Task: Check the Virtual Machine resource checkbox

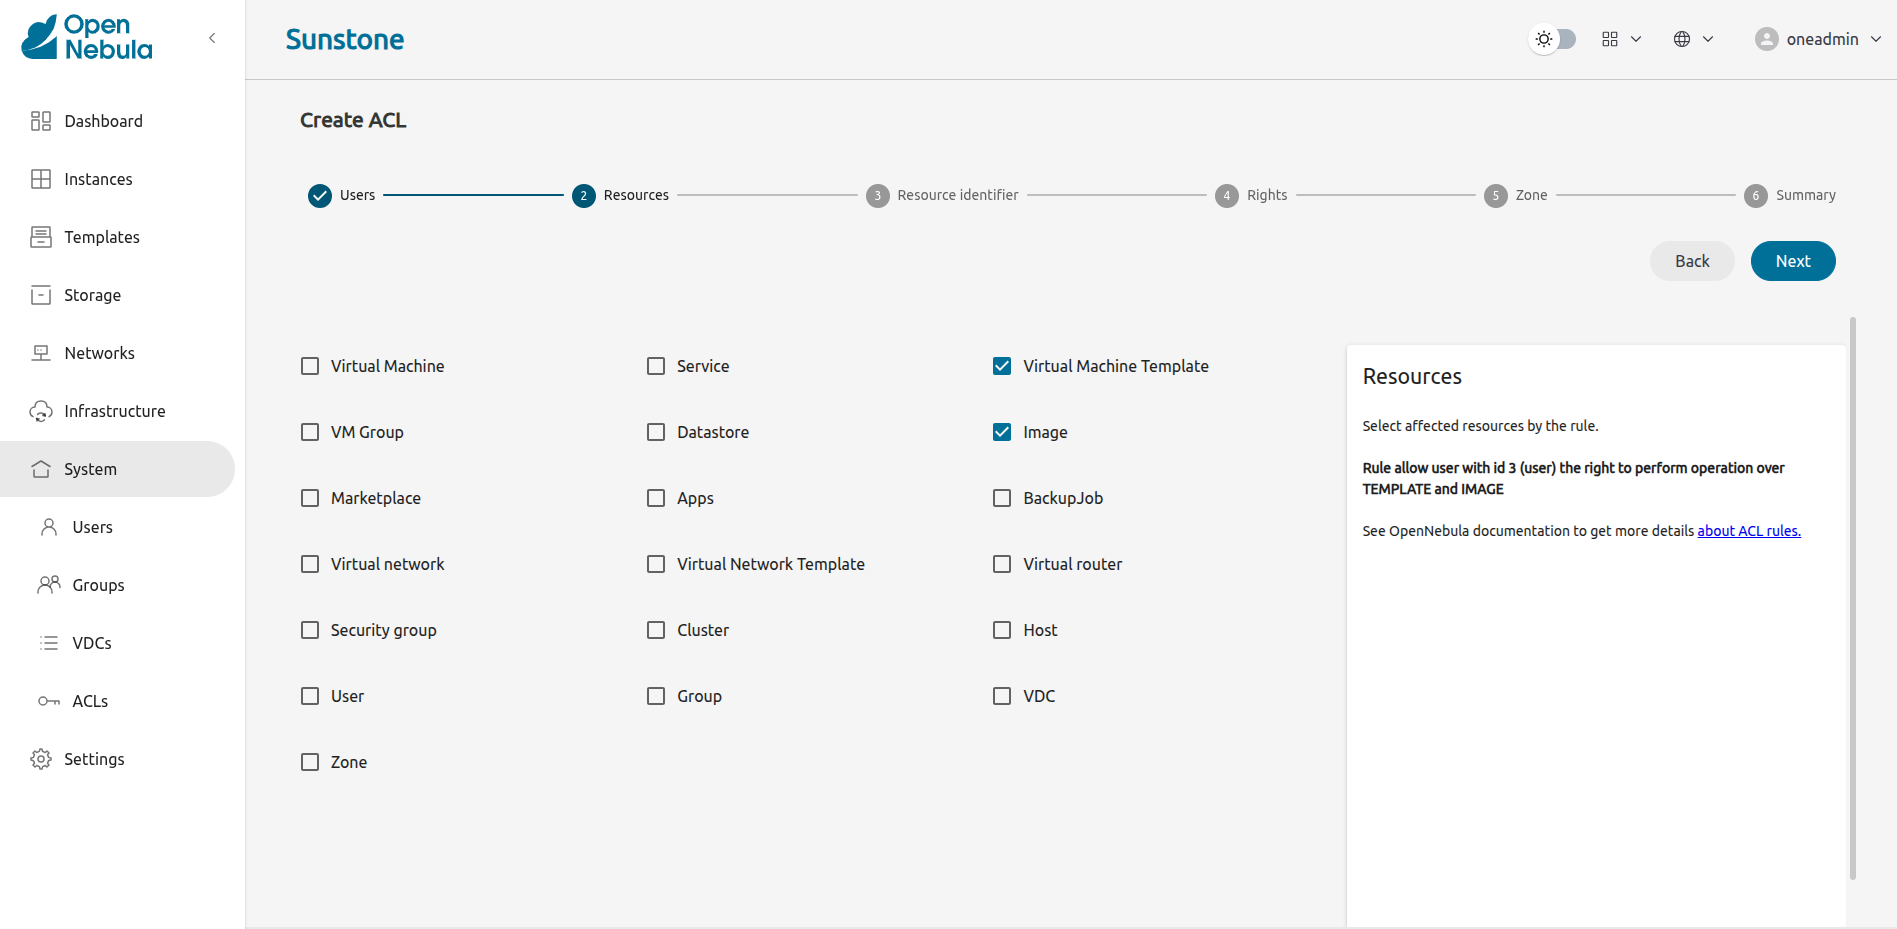Action: click(309, 365)
